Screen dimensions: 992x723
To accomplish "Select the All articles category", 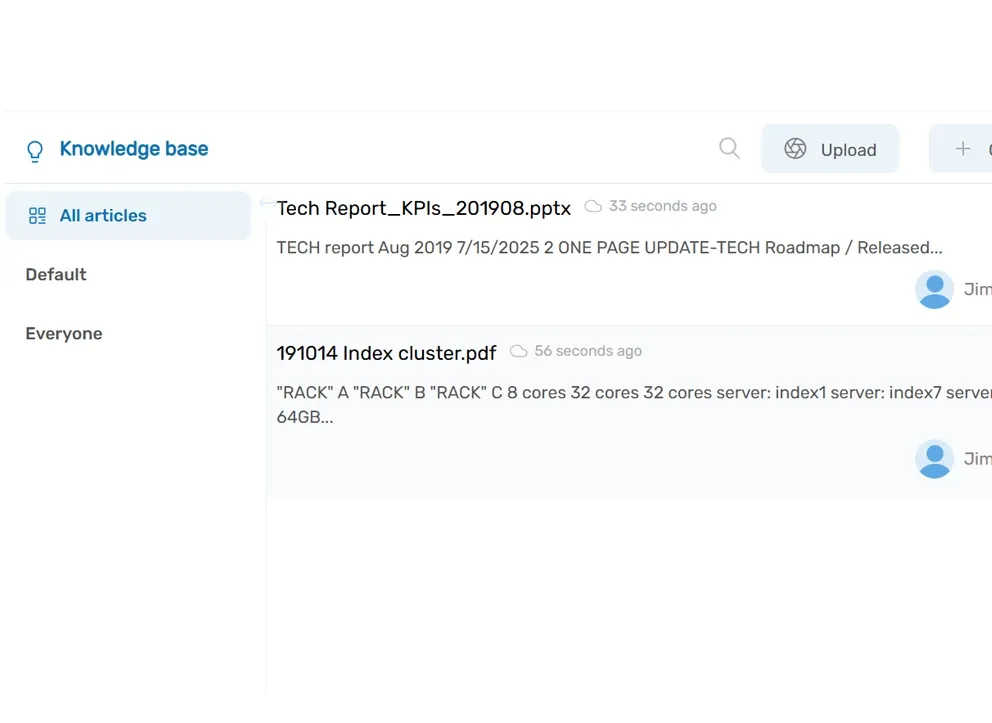I will pyautogui.click(x=128, y=216).
